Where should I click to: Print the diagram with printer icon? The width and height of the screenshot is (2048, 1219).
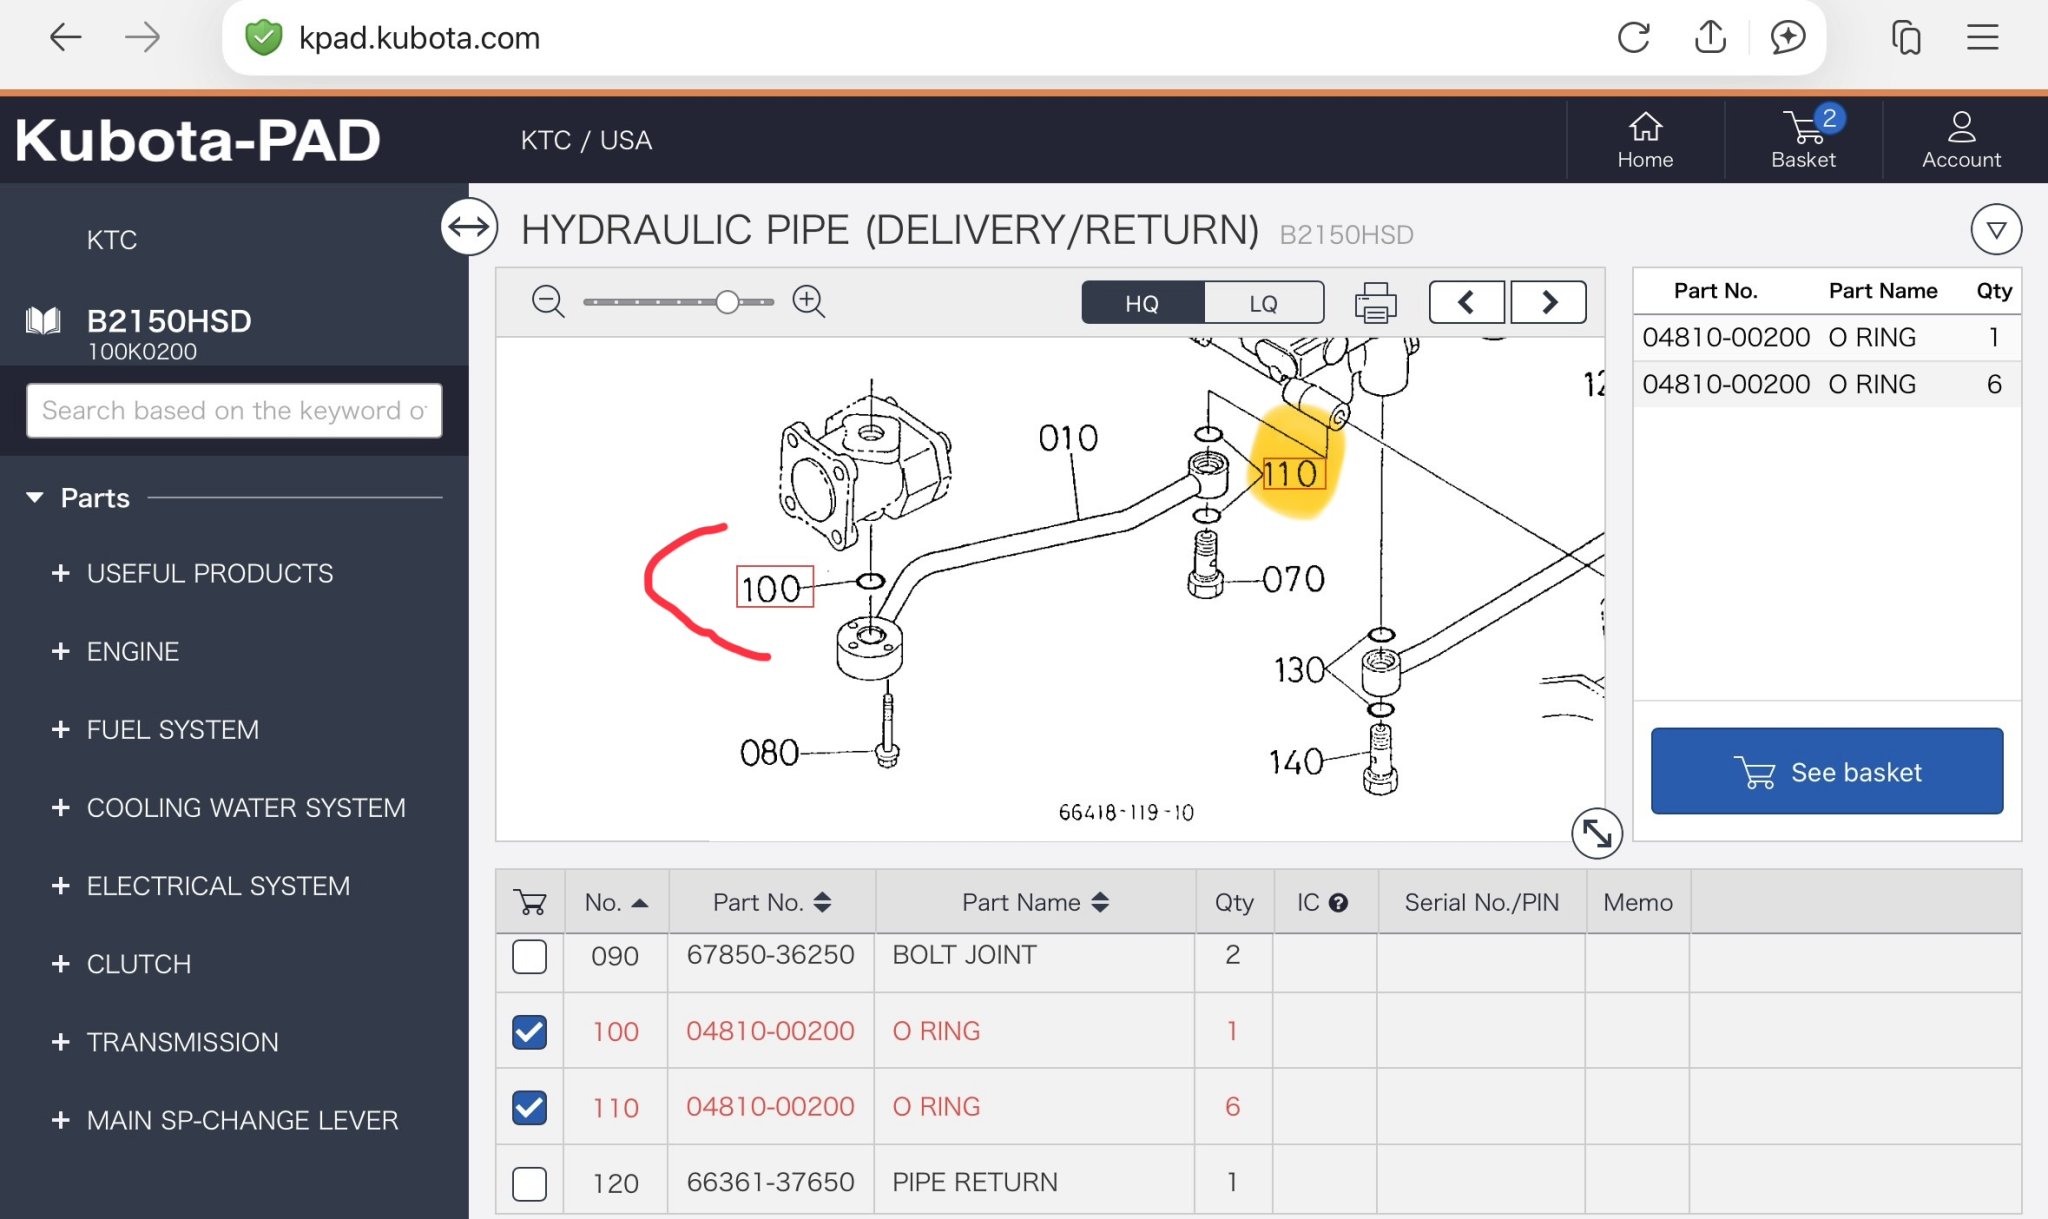[1375, 302]
